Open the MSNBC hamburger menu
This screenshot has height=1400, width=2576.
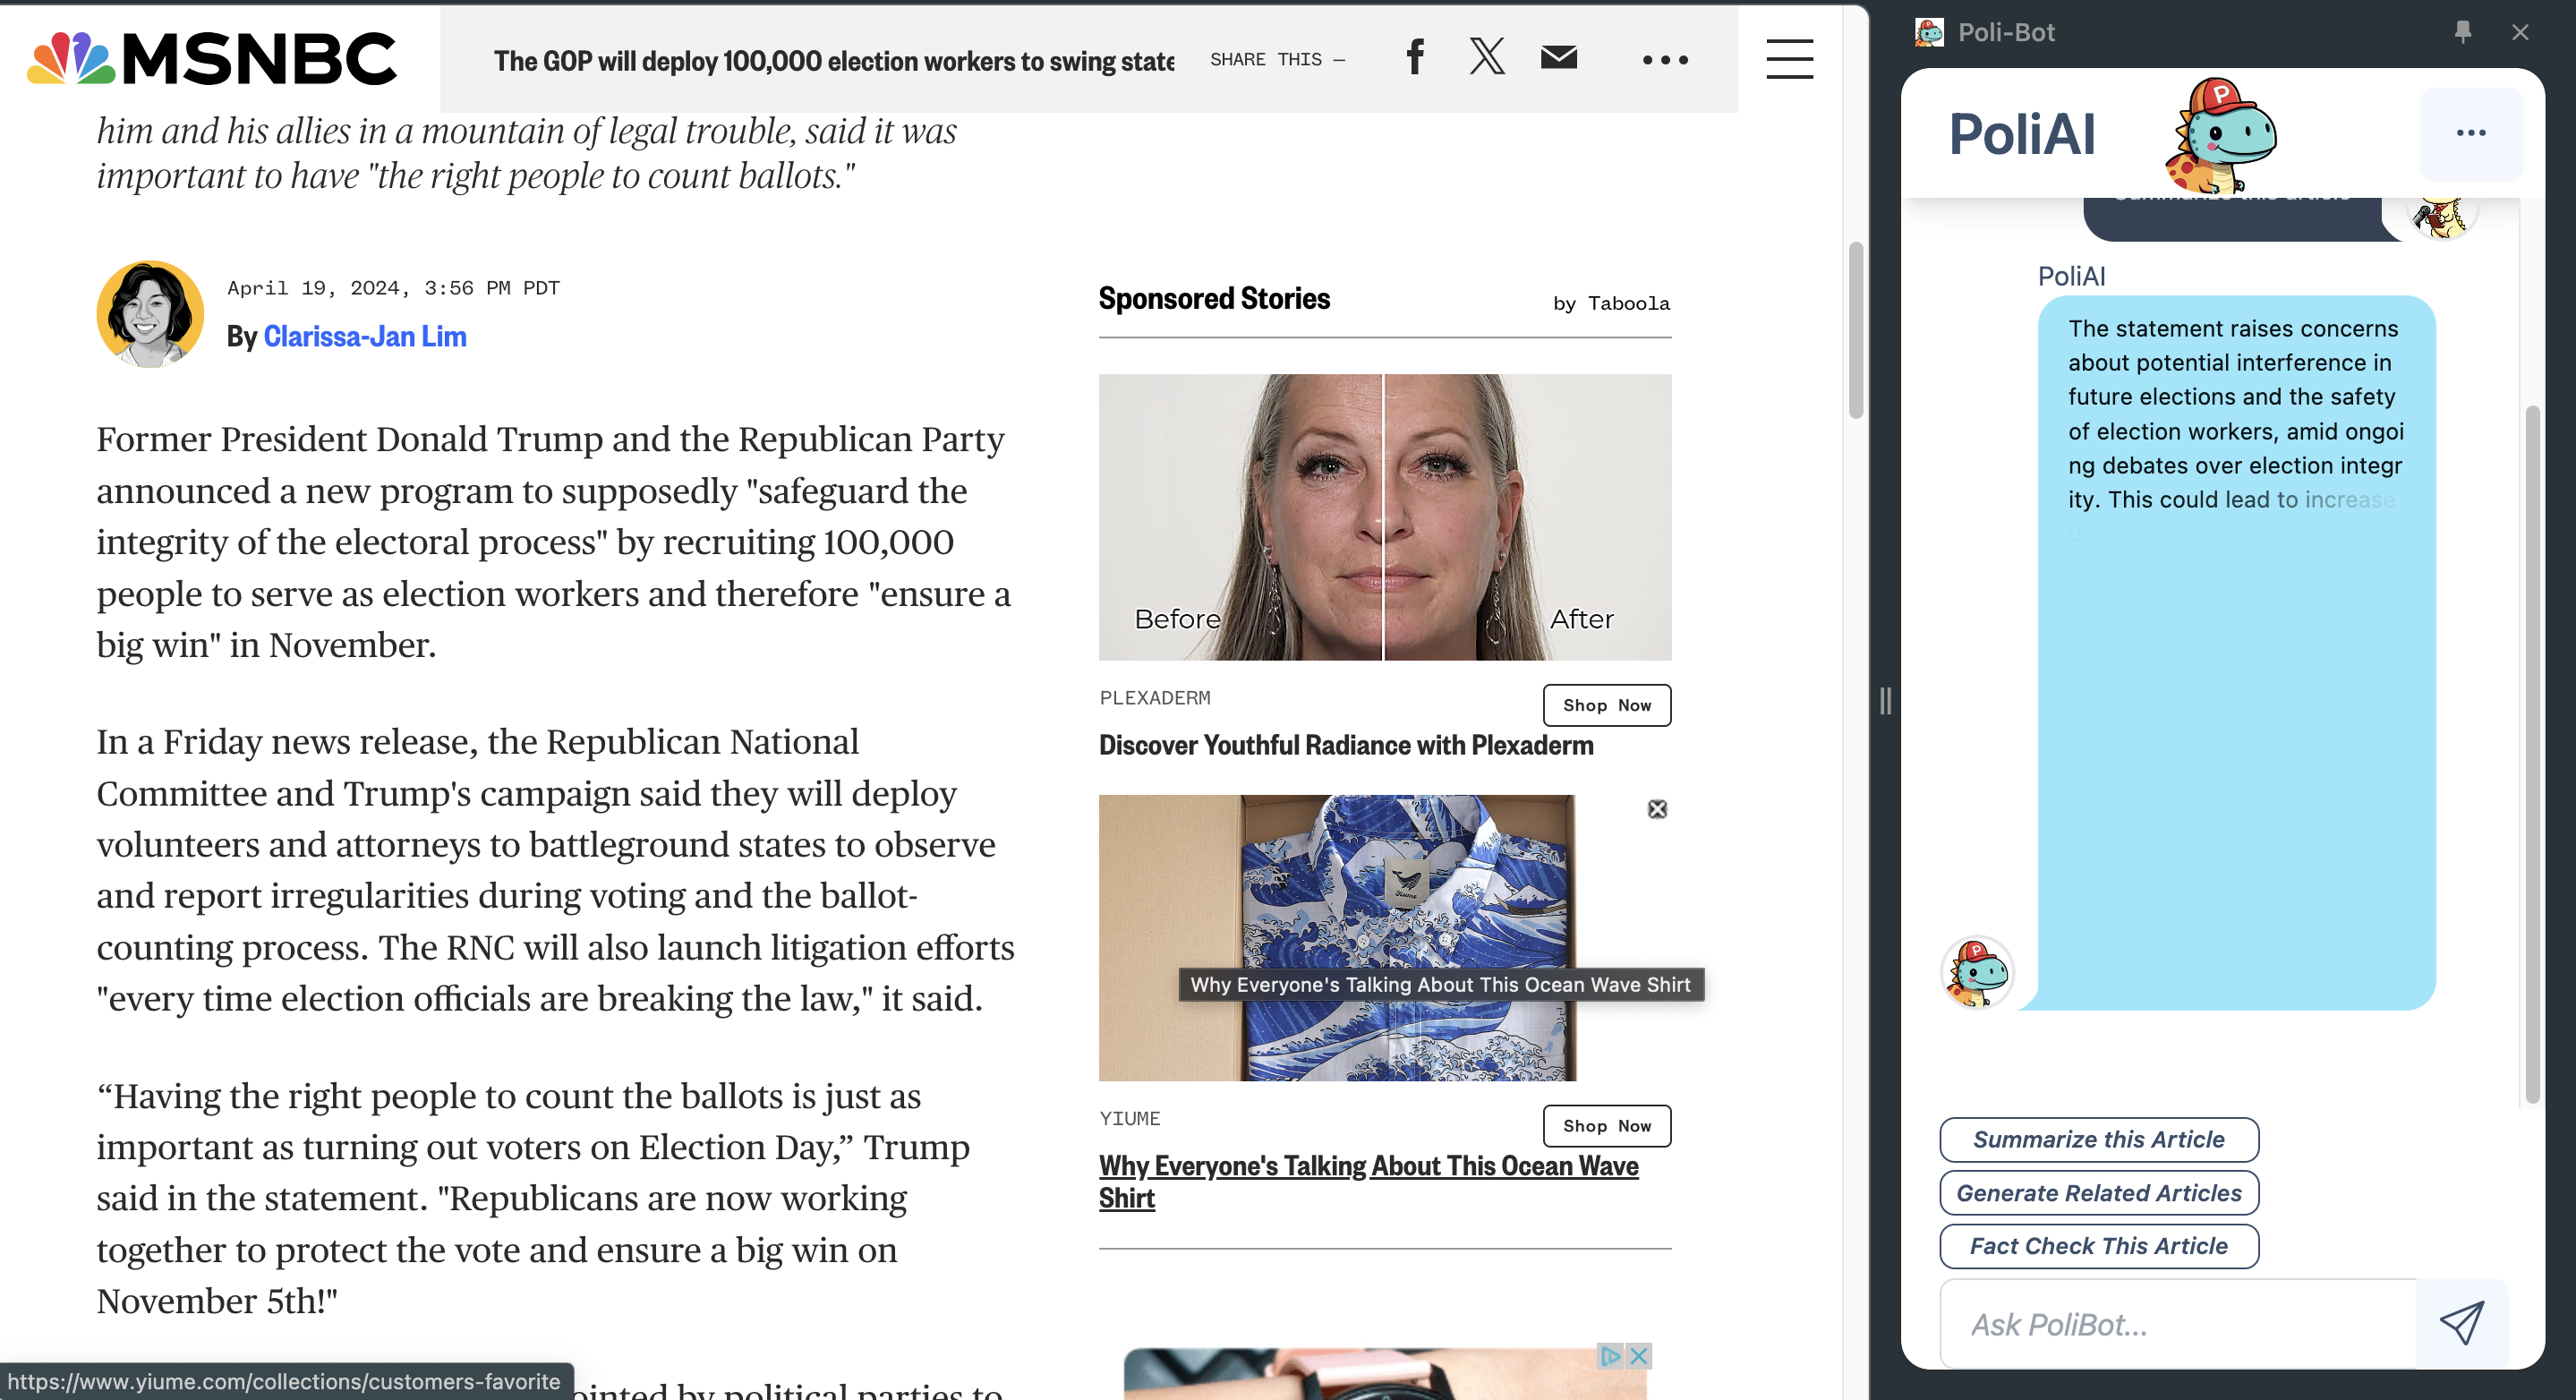click(1789, 59)
